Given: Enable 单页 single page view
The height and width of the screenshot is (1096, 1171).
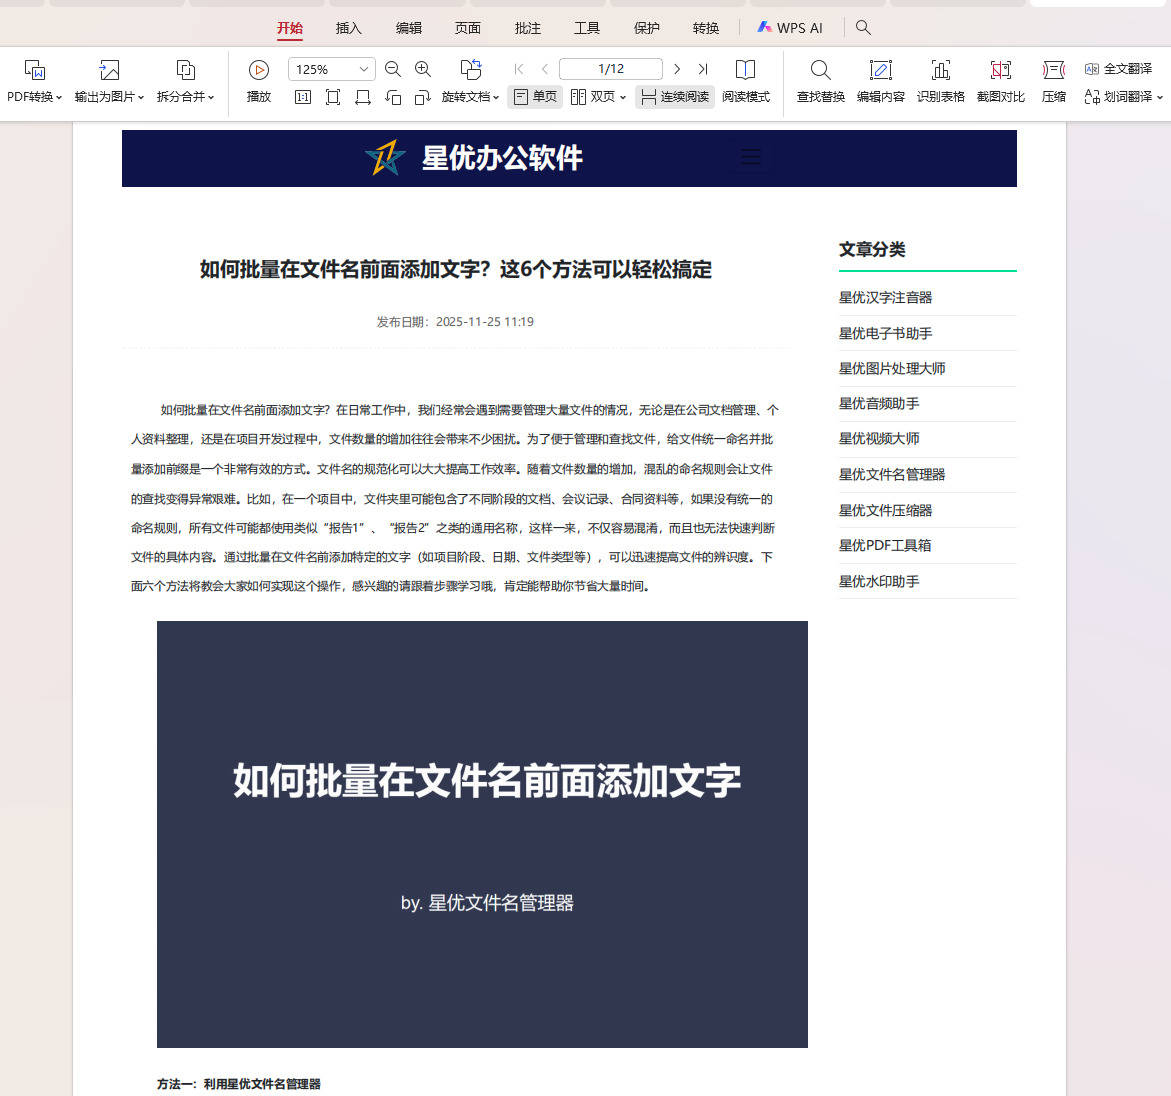Looking at the screenshot, I should coord(535,97).
